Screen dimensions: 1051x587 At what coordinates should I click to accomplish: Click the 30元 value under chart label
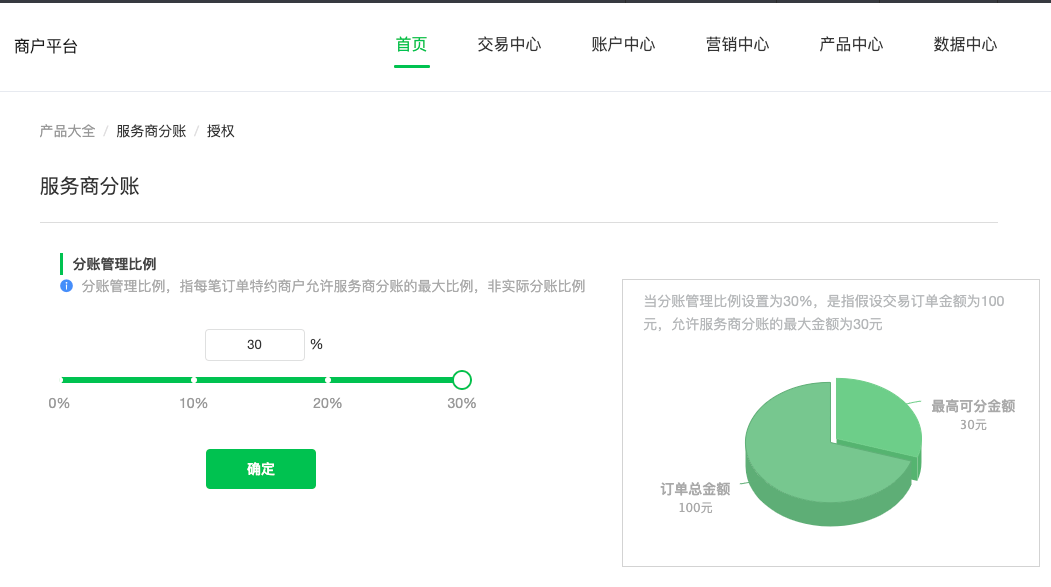[973, 425]
